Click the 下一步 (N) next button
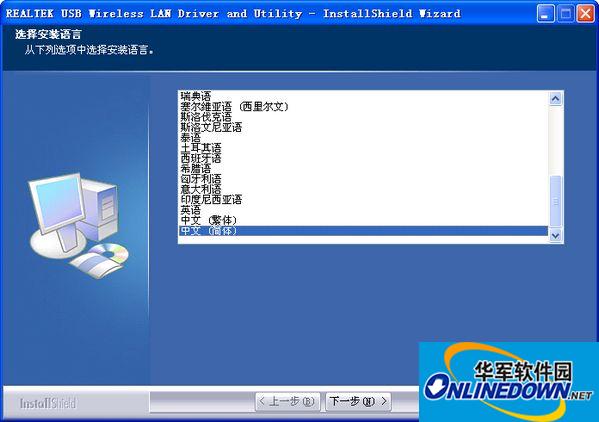The width and height of the screenshot is (599, 422). [x=358, y=401]
